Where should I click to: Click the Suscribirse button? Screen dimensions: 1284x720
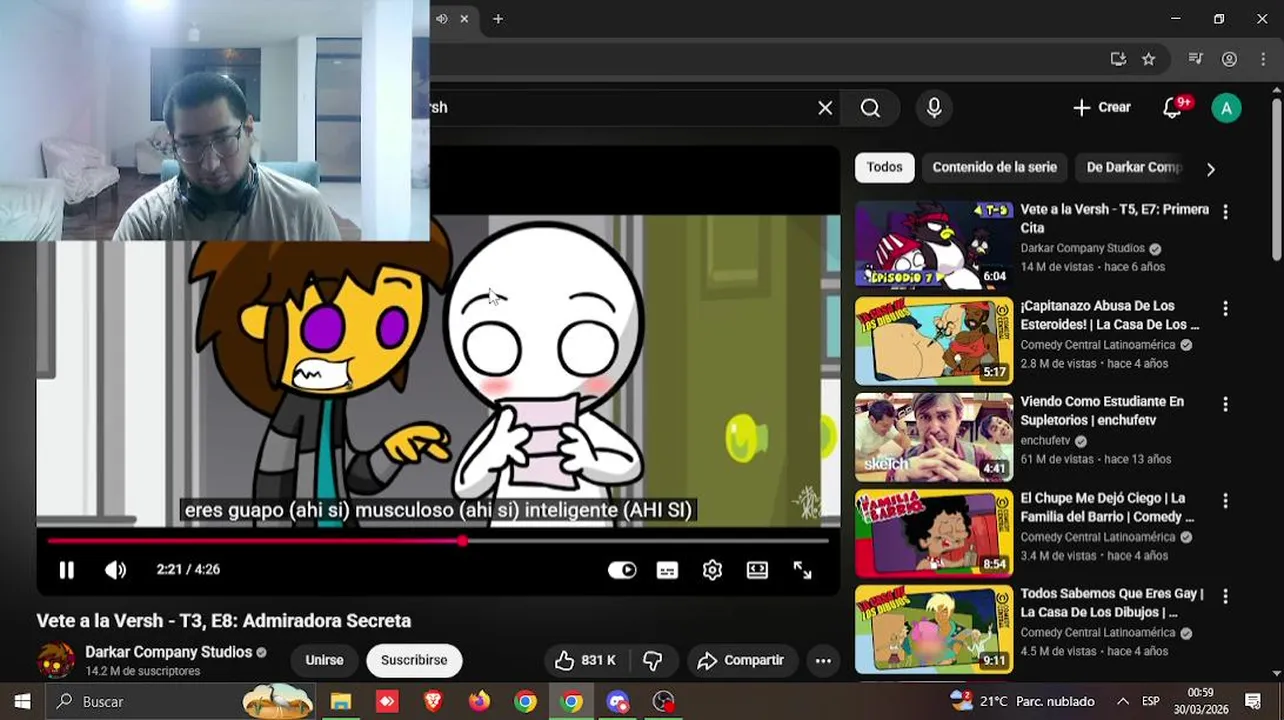[414, 660]
